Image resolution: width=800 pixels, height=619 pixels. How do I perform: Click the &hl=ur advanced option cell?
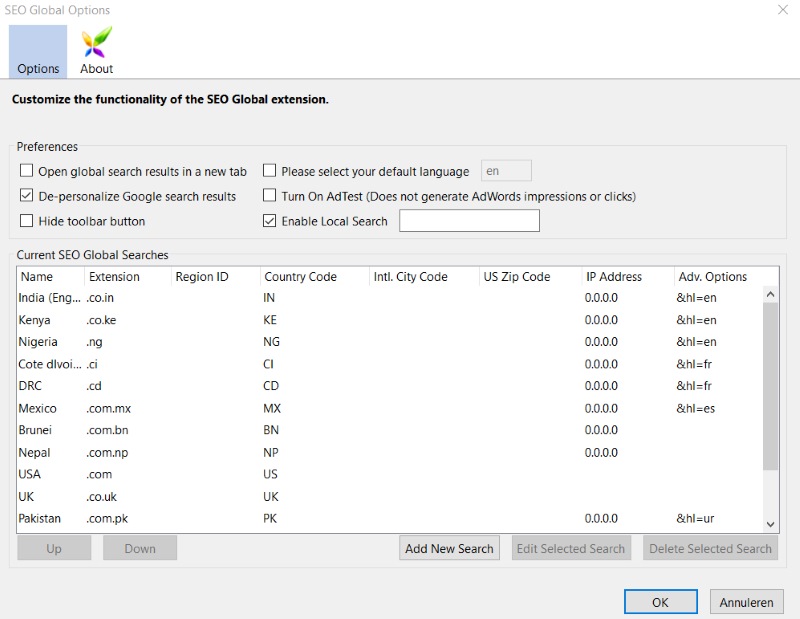pyautogui.click(x=695, y=518)
